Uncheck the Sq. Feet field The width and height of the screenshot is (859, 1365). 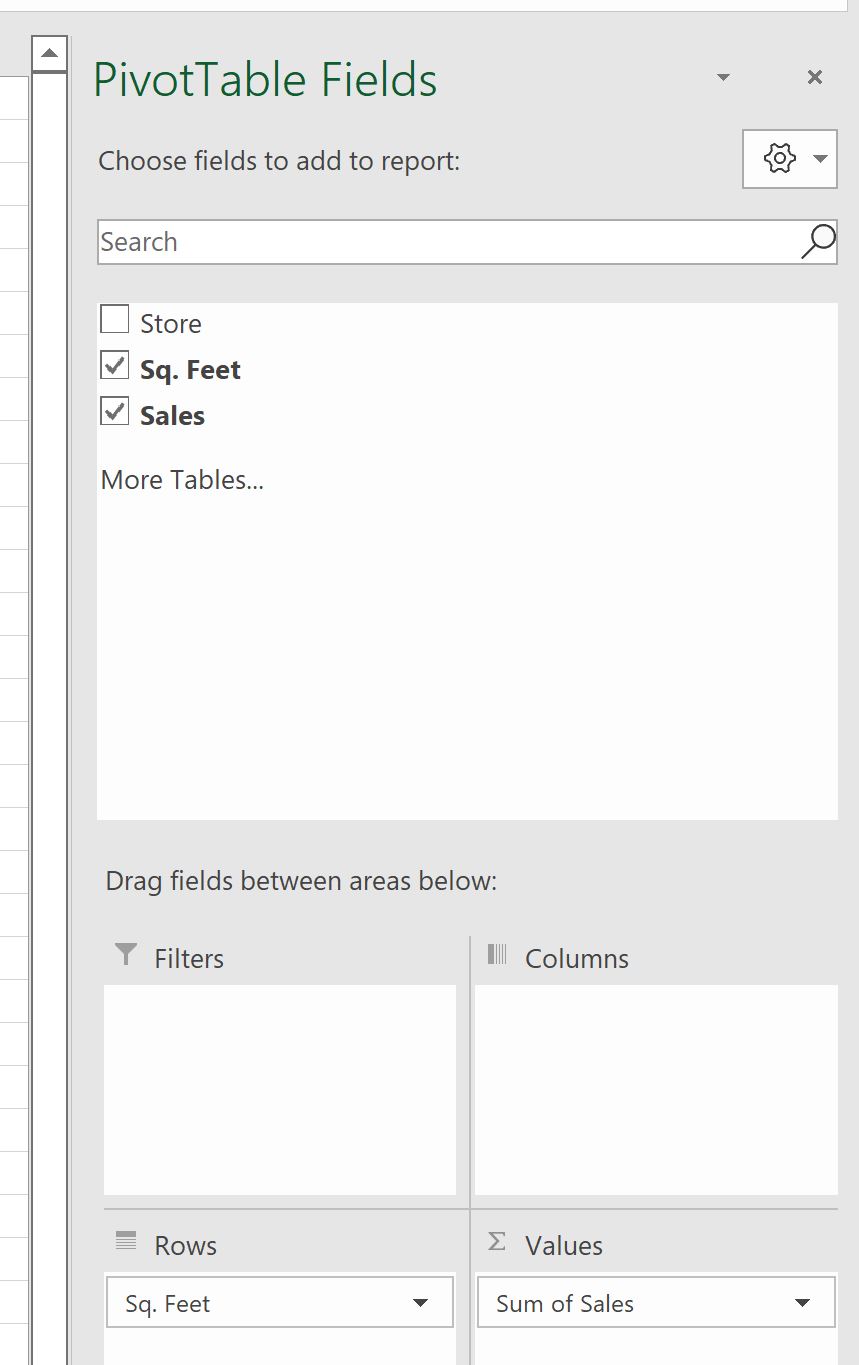[115, 366]
